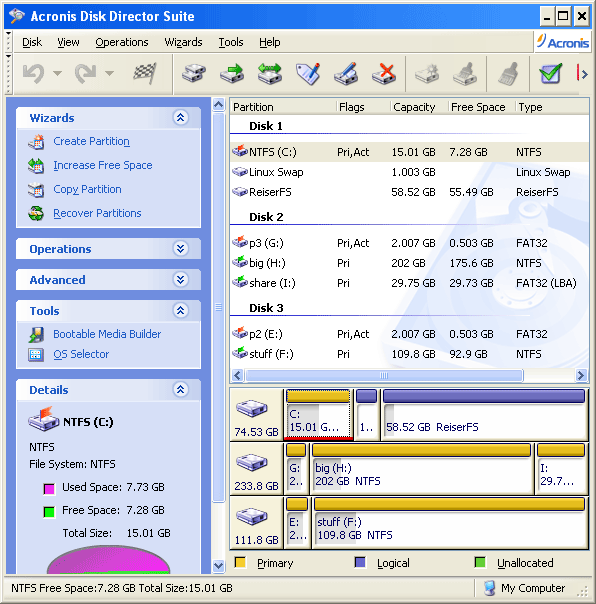
Task: Click the Move partition green arrow icon
Action: pos(232,73)
